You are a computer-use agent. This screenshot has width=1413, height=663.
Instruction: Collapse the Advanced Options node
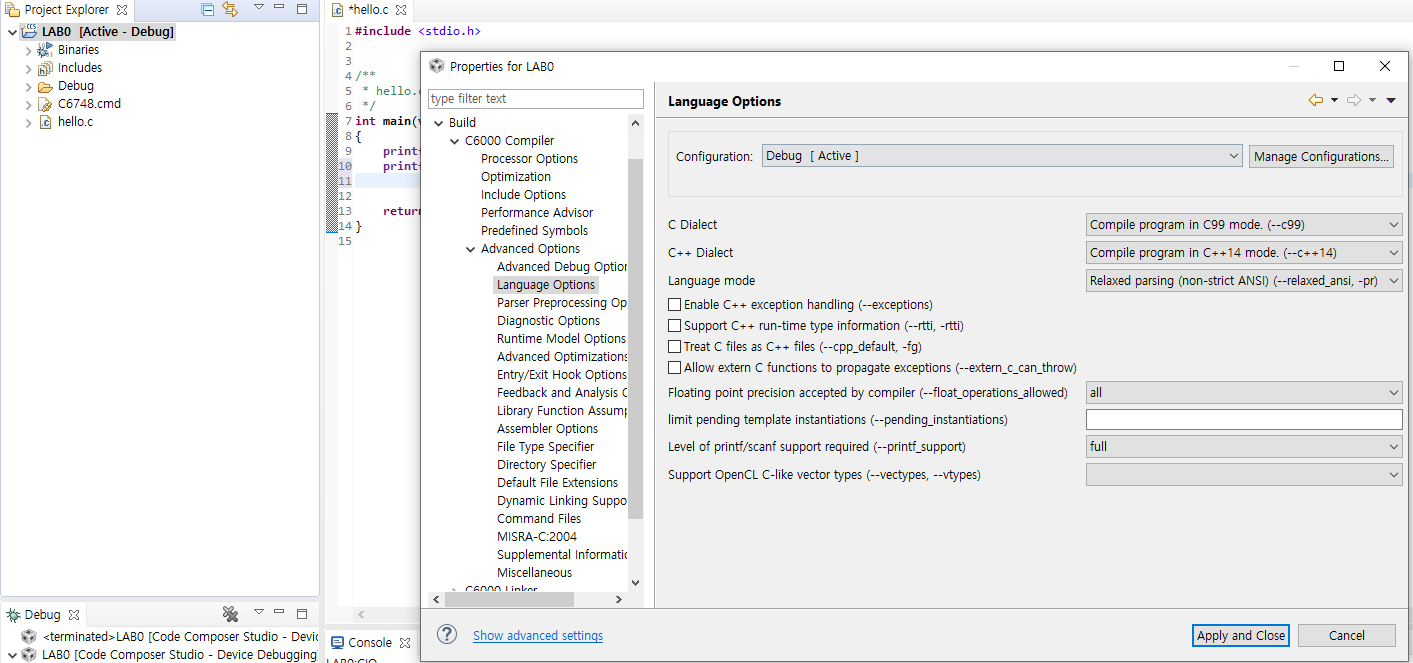click(x=470, y=249)
